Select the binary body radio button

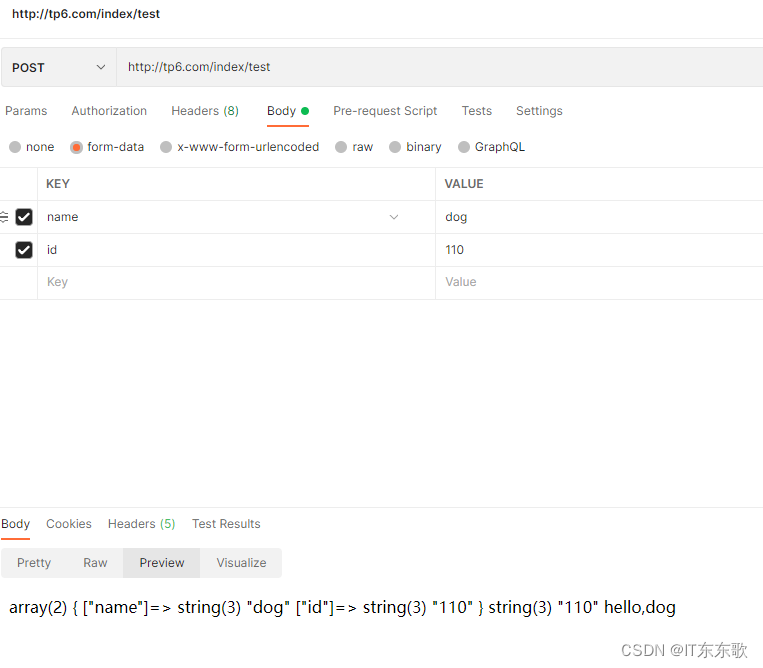pos(395,147)
